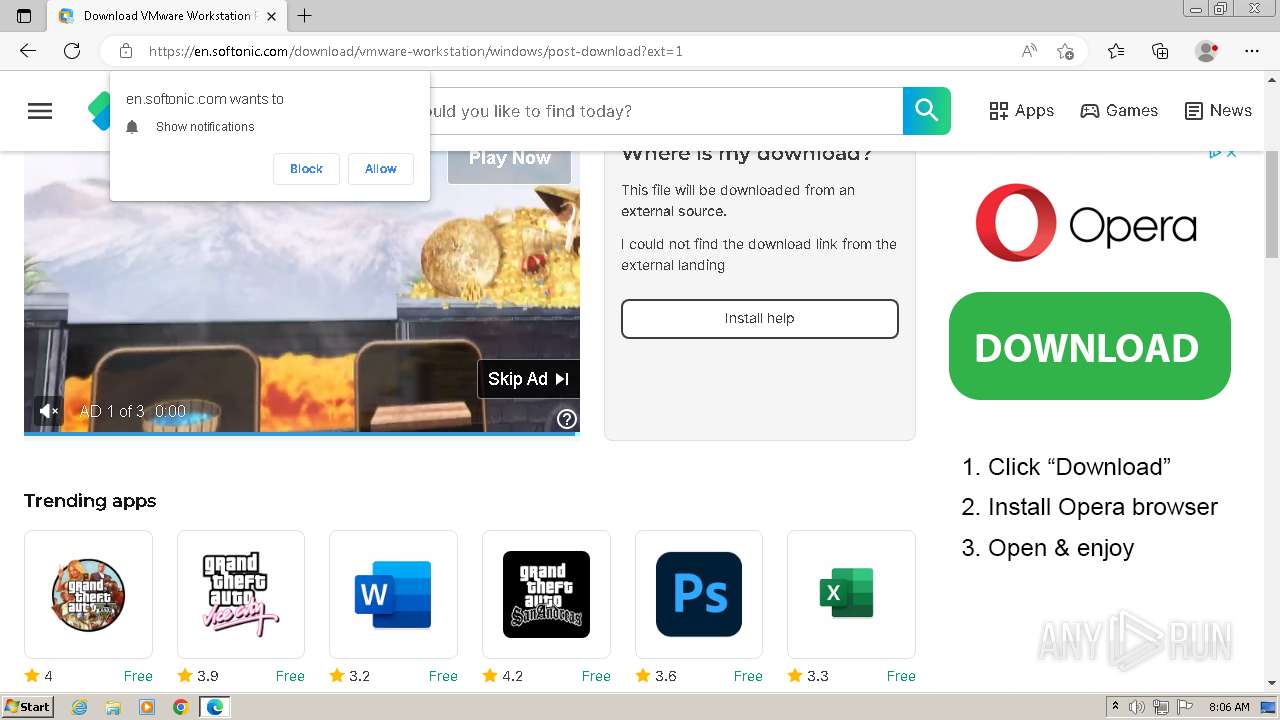Open the Microsoft Excel trending app
Viewport: 1280px width, 720px height.
(x=851, y=594)
